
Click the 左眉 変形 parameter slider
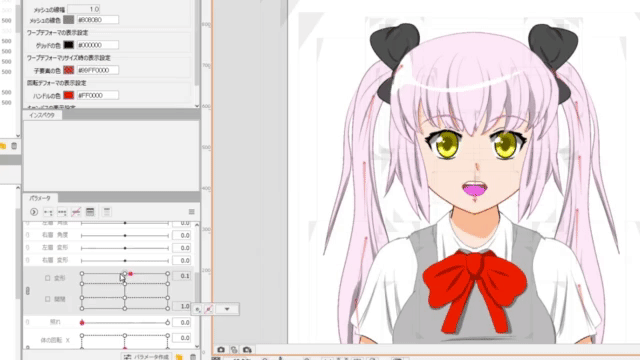125,248
